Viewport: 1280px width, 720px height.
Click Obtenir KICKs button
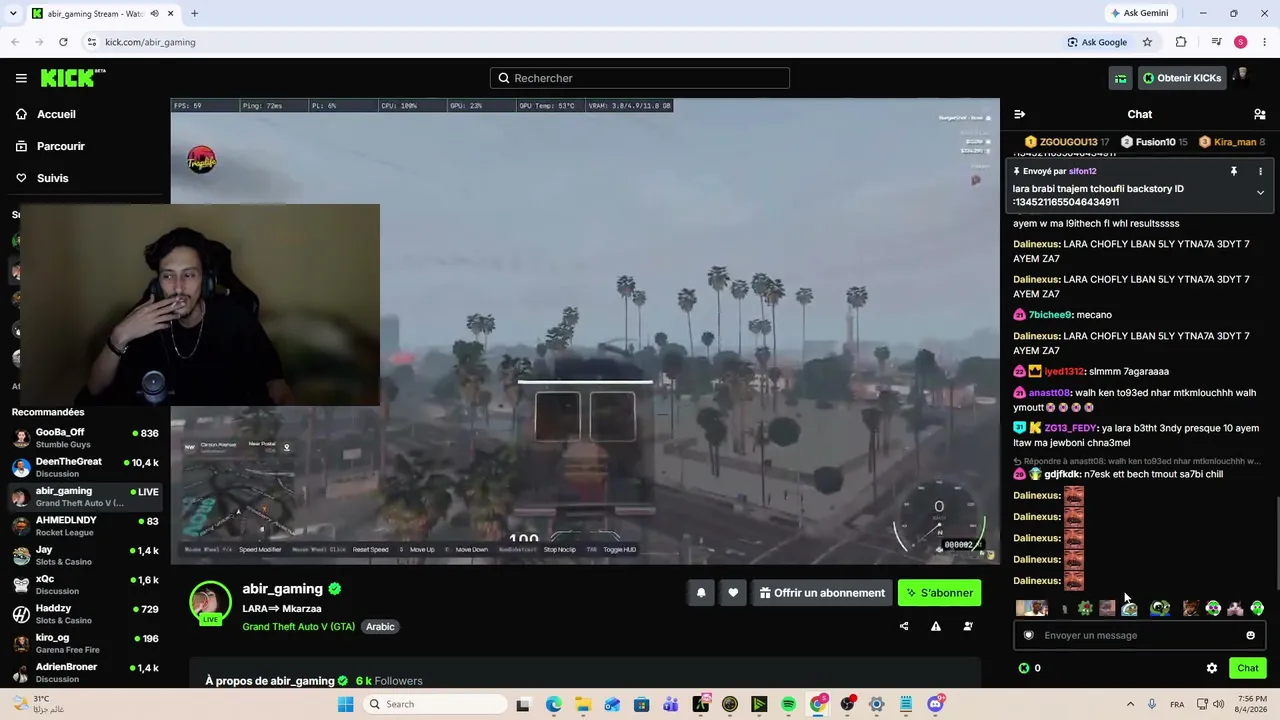coord(1182,78)
